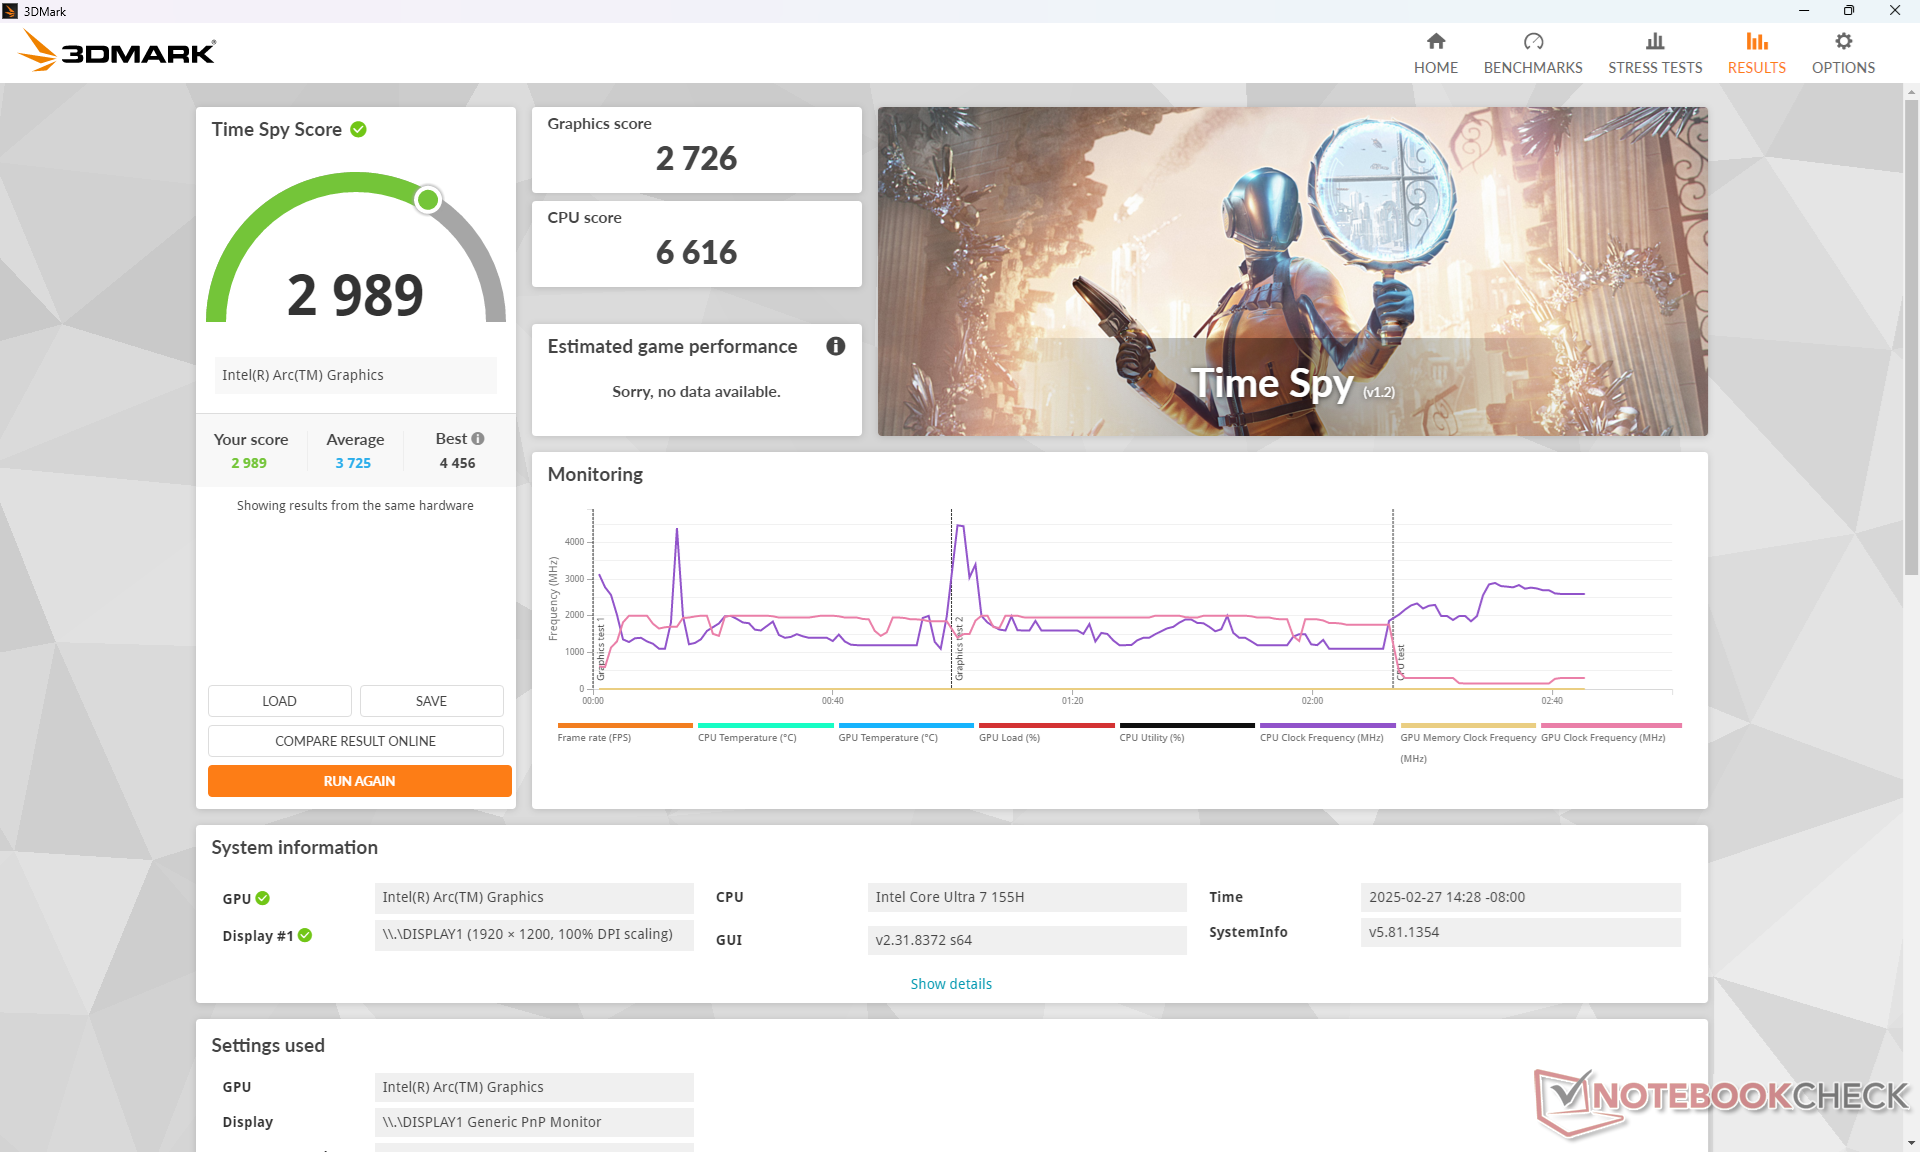Switch to the STRESS TESTS label
The image size is (1920, 1152).
click(x=1655, y=68)
